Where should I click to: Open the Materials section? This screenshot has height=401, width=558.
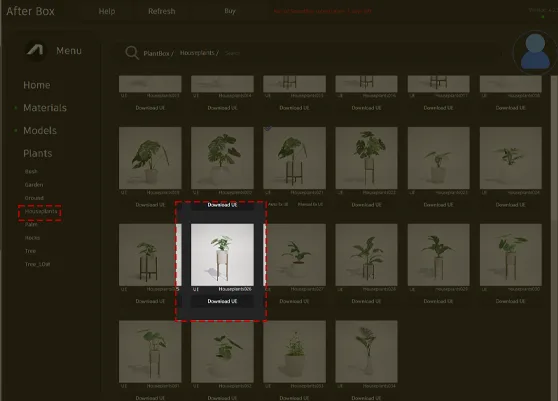click(45, 108)
